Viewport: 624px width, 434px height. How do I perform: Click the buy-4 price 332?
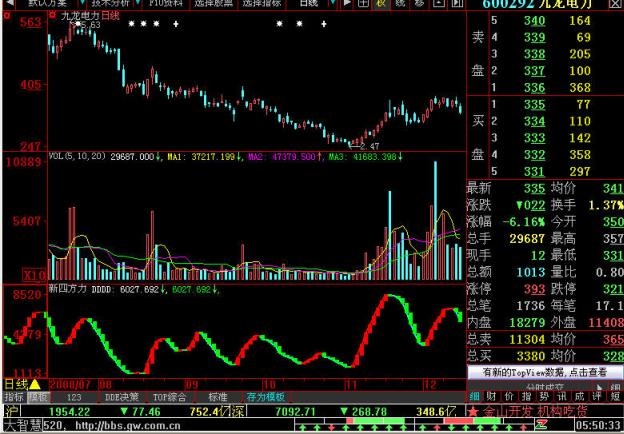point(534,155)
